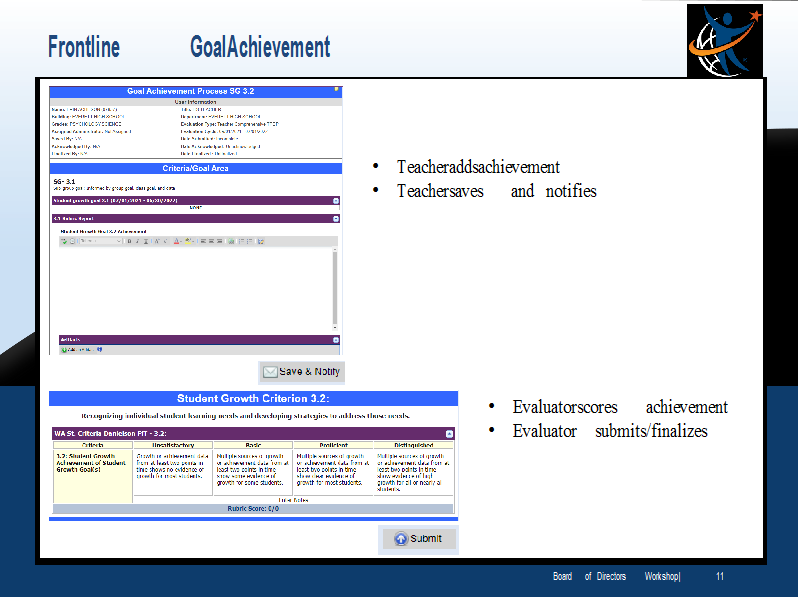Click the align center icon in the editor
800x600 pixels.
tap(211, 241)
